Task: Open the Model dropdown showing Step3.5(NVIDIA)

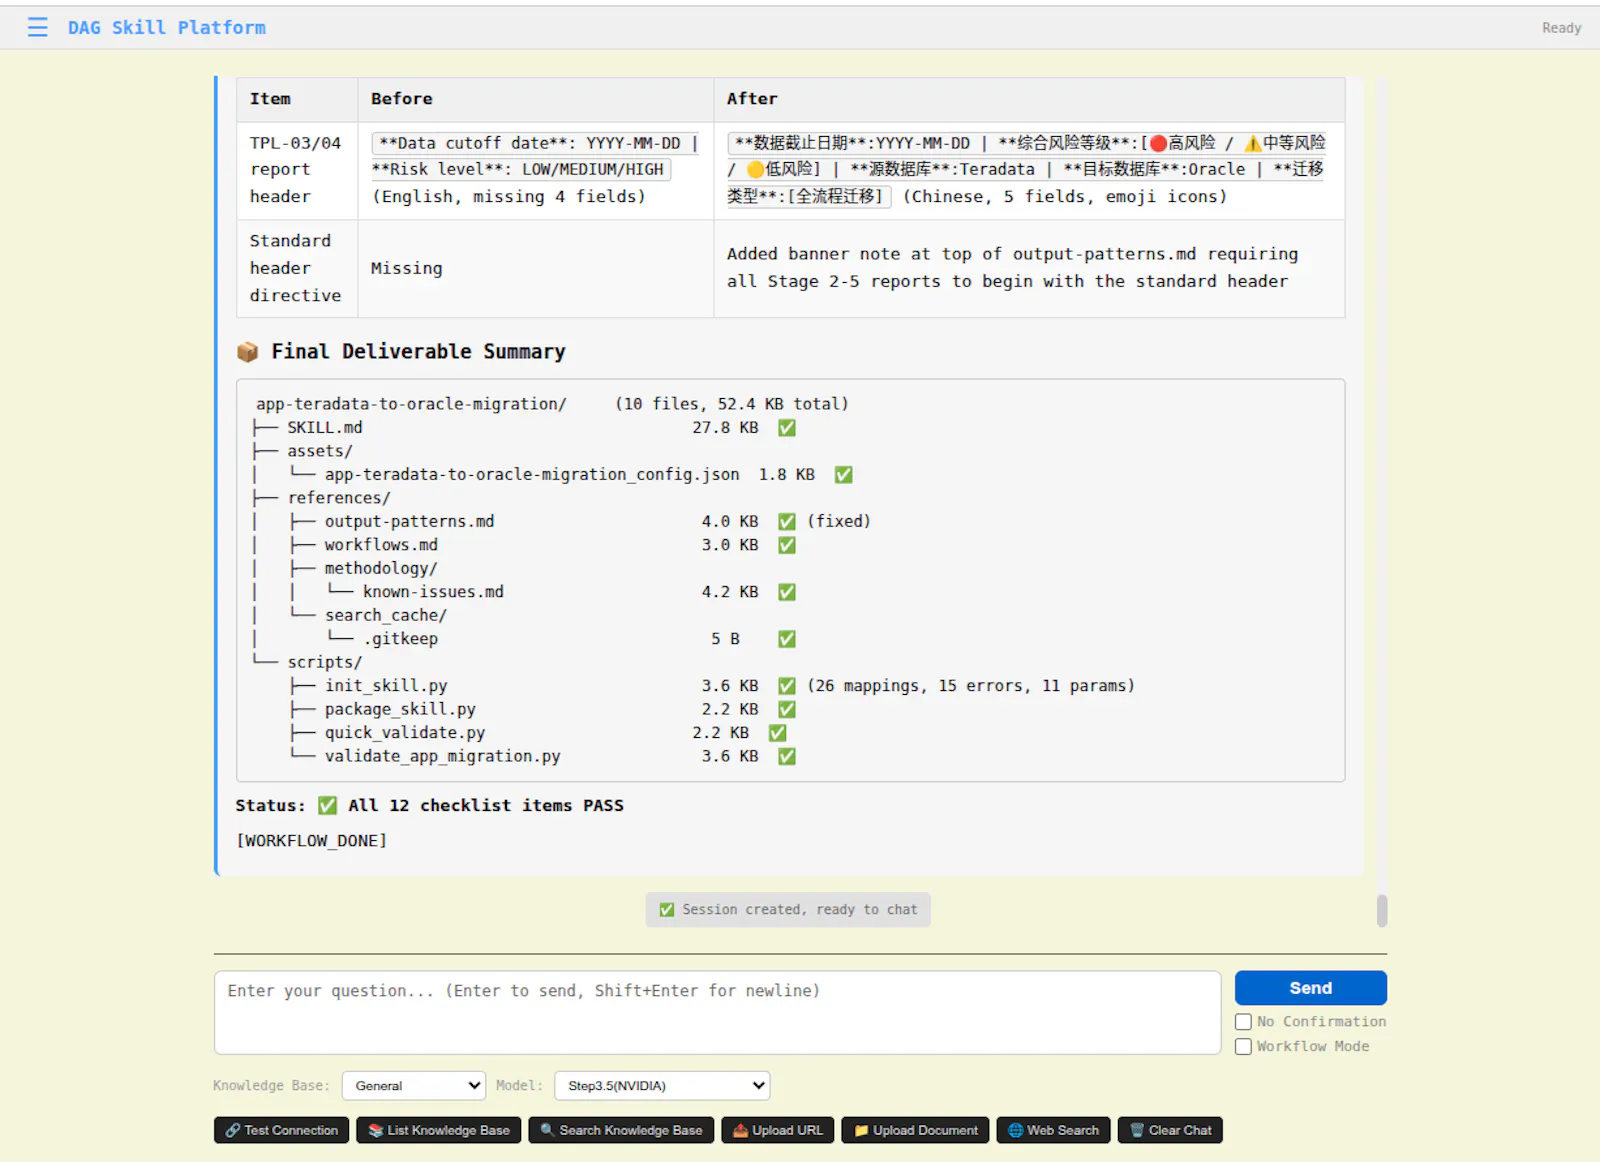Action: [x=662, y=1086]
